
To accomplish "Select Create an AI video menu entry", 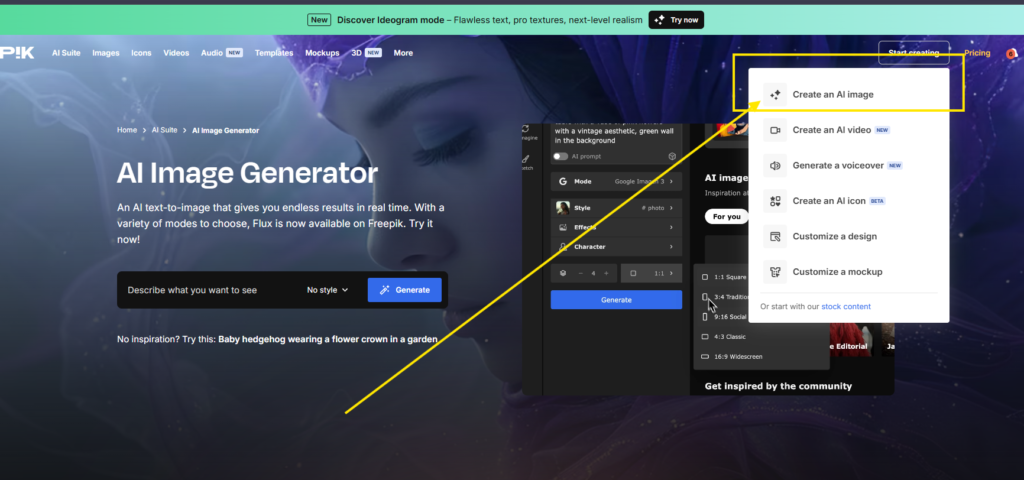I will click(x=848, y=130).
